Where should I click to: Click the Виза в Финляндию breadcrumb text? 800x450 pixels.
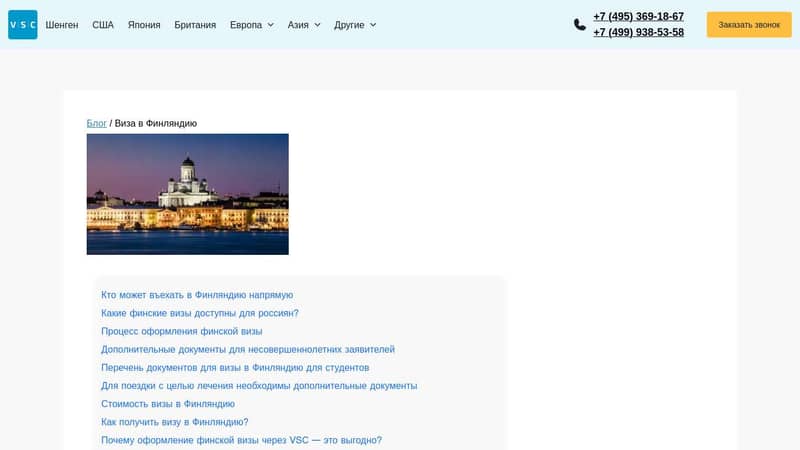click(x=156, y=123)
